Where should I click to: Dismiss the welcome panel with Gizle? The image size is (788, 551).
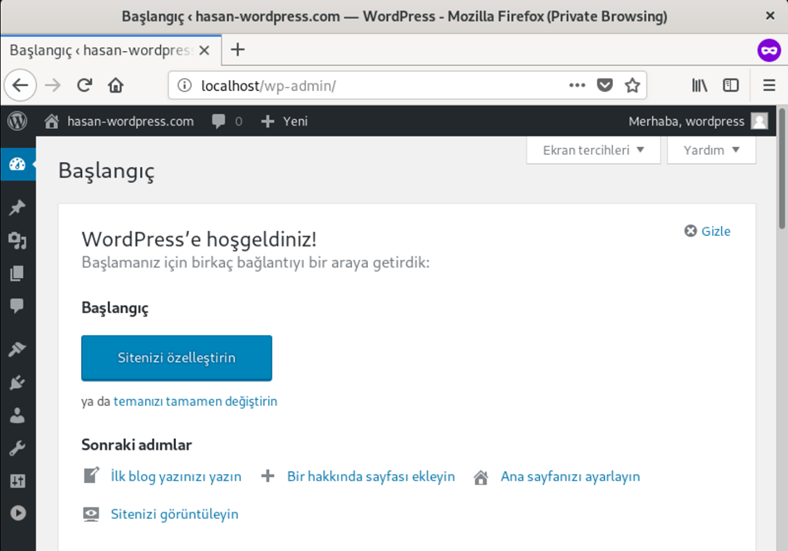(708, 231)
